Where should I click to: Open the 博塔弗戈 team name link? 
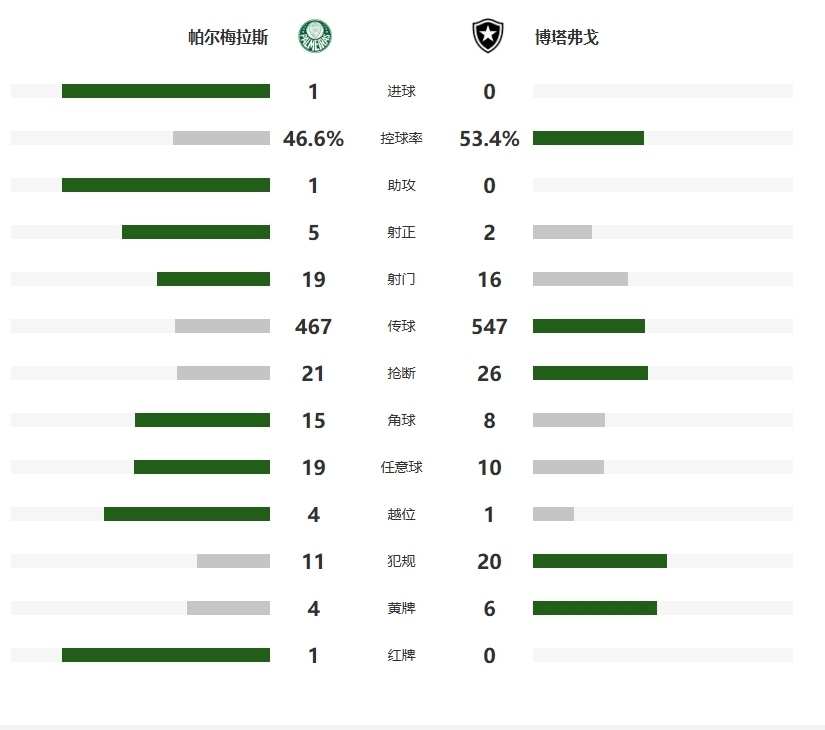pos(567,37)
